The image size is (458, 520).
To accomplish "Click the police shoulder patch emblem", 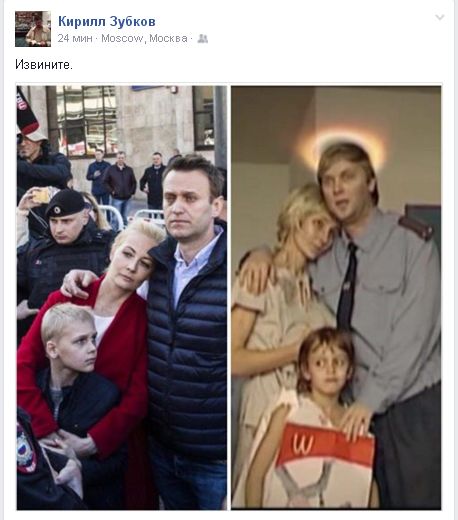I will tap(27, 448).
